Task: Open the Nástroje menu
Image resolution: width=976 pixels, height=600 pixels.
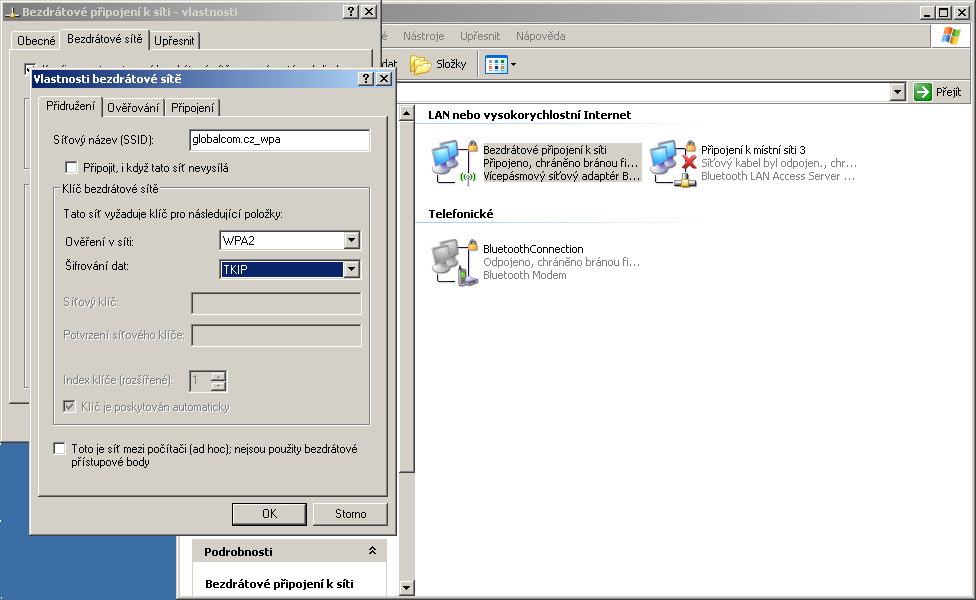Action: pyautogui.click(x=423, y=36)
